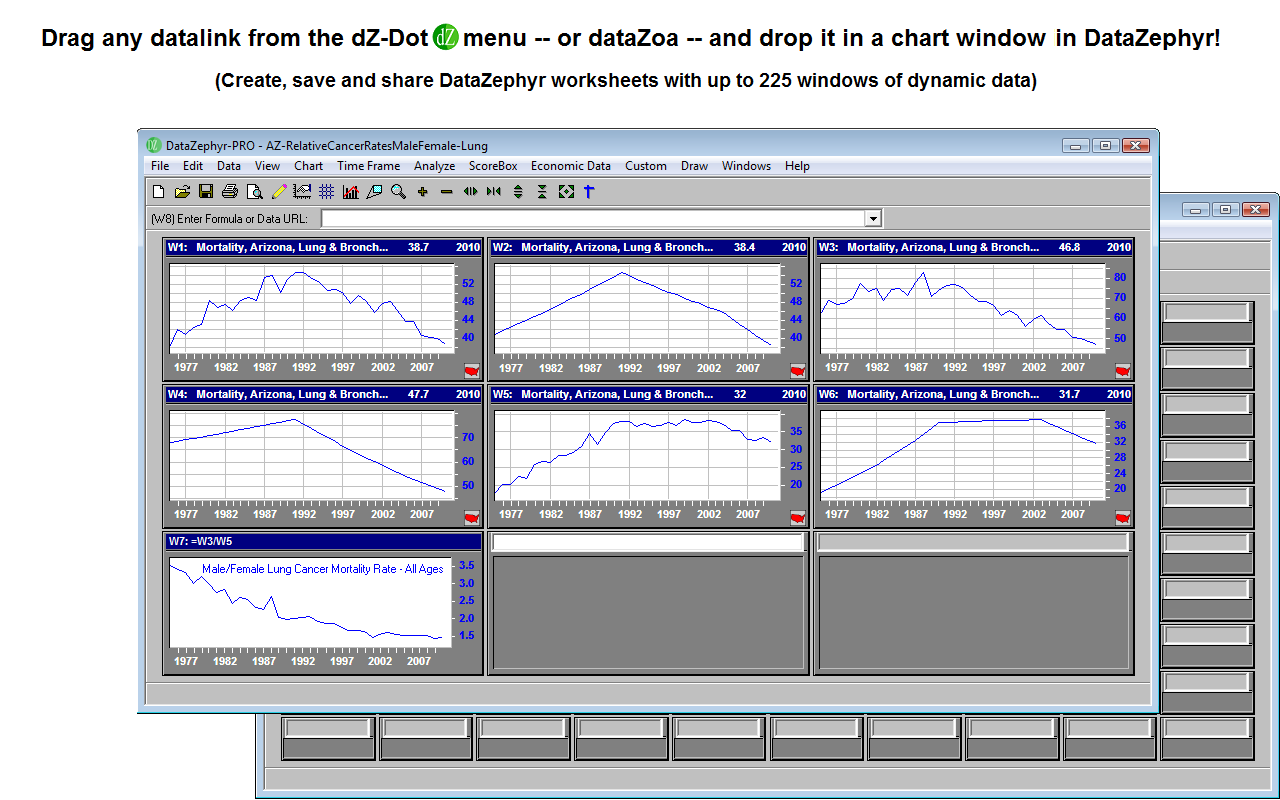Image resolution: width=1280 pixels, height=800 pixels.
Task: Click the red US map icon in W3
Action: click(1123, 370)
